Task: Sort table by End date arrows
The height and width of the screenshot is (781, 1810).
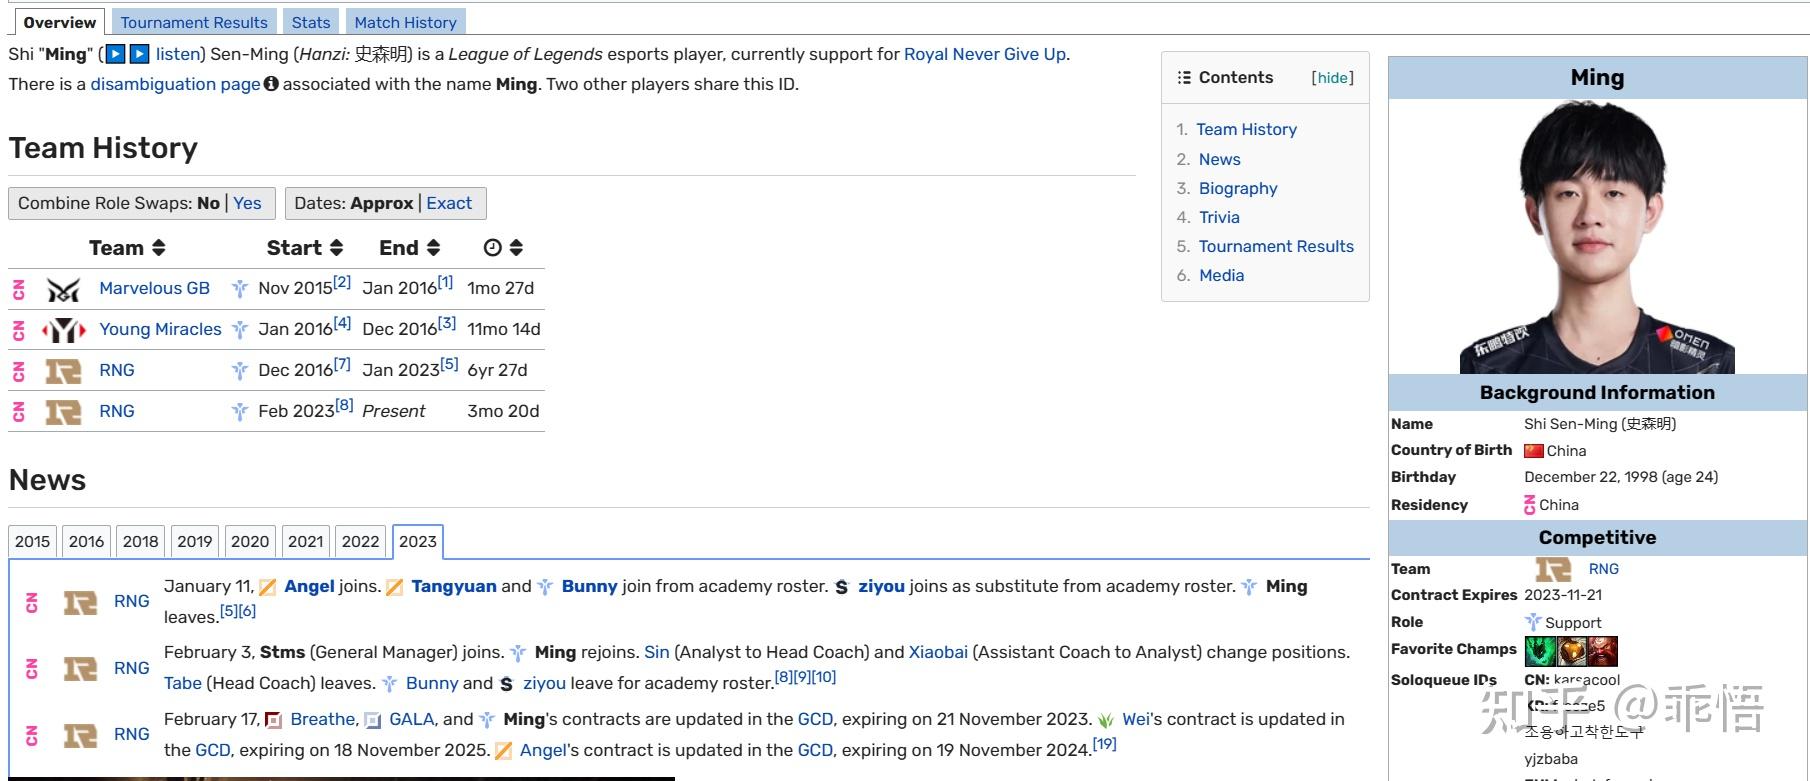Action: [x=433, y=248]
